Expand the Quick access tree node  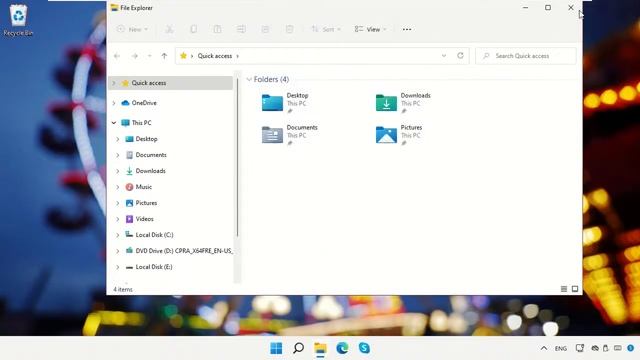click(x=114, y=83)
